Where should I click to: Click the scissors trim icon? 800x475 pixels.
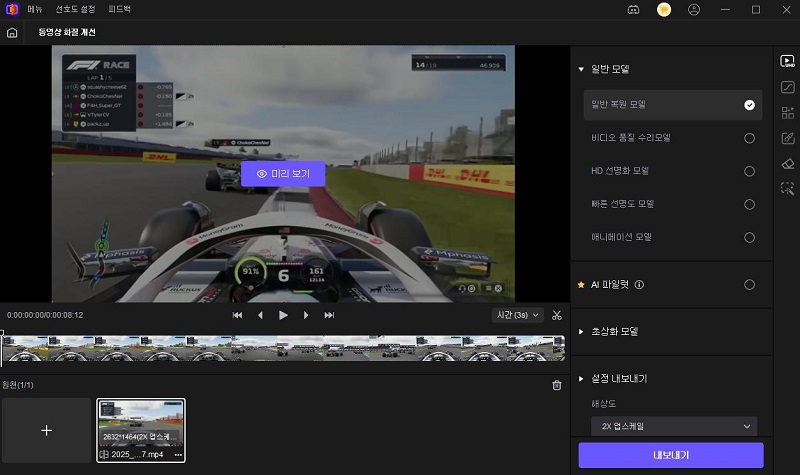click(x=557, y=315)
